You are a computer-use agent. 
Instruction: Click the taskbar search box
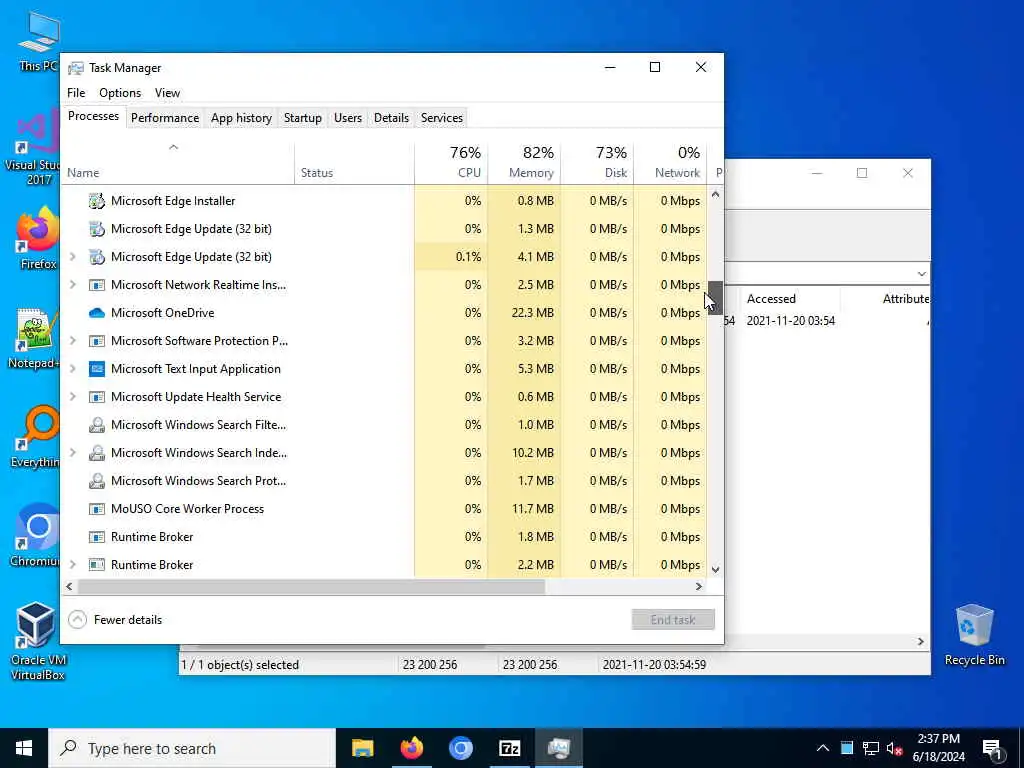coord(192,748)
